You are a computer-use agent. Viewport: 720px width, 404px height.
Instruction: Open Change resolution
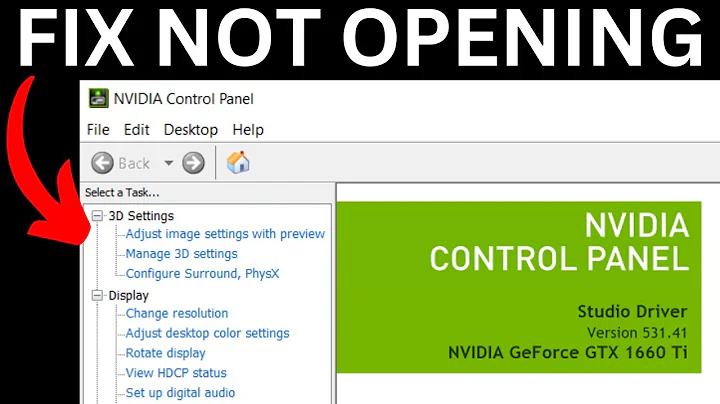coord(177,314)
